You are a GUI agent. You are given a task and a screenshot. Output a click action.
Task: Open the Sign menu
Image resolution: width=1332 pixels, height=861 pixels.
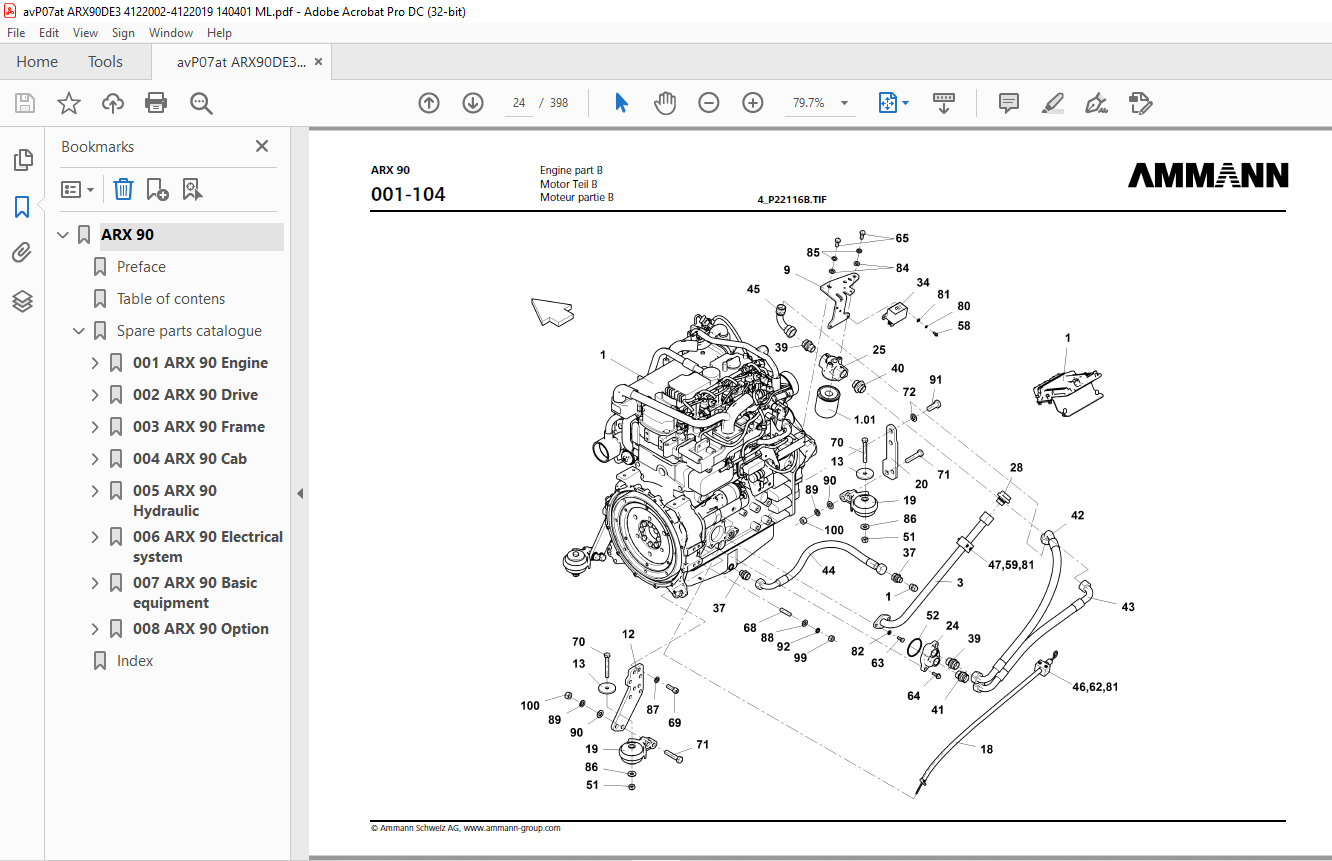[123, 33]
